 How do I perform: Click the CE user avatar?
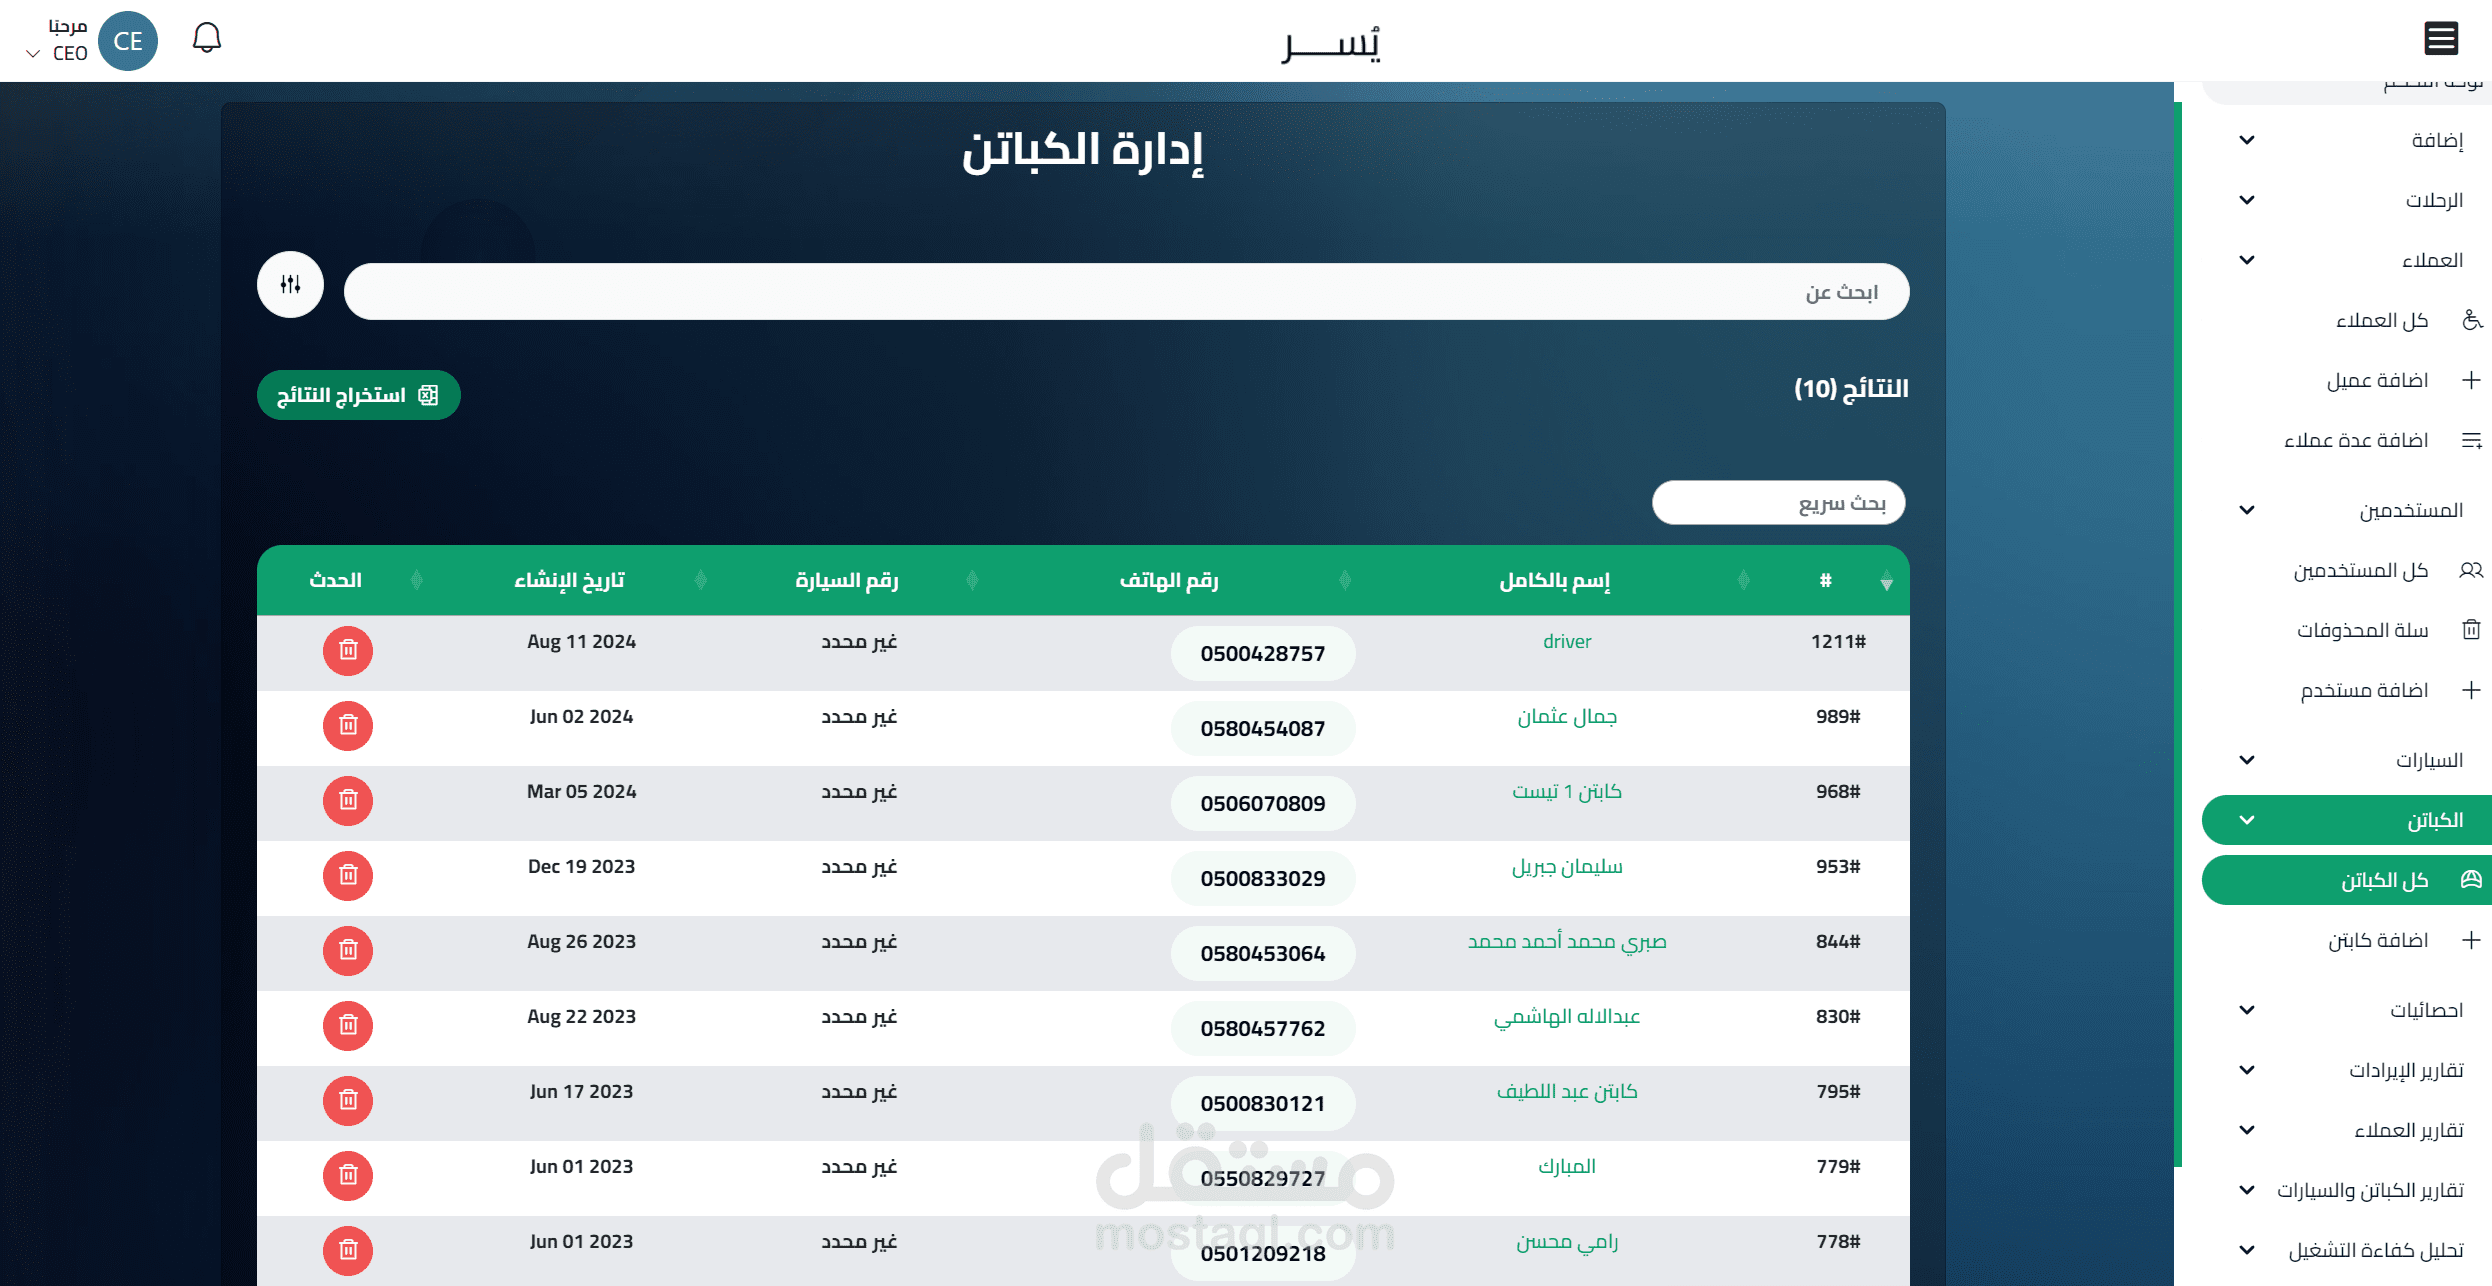pos(128,41)
